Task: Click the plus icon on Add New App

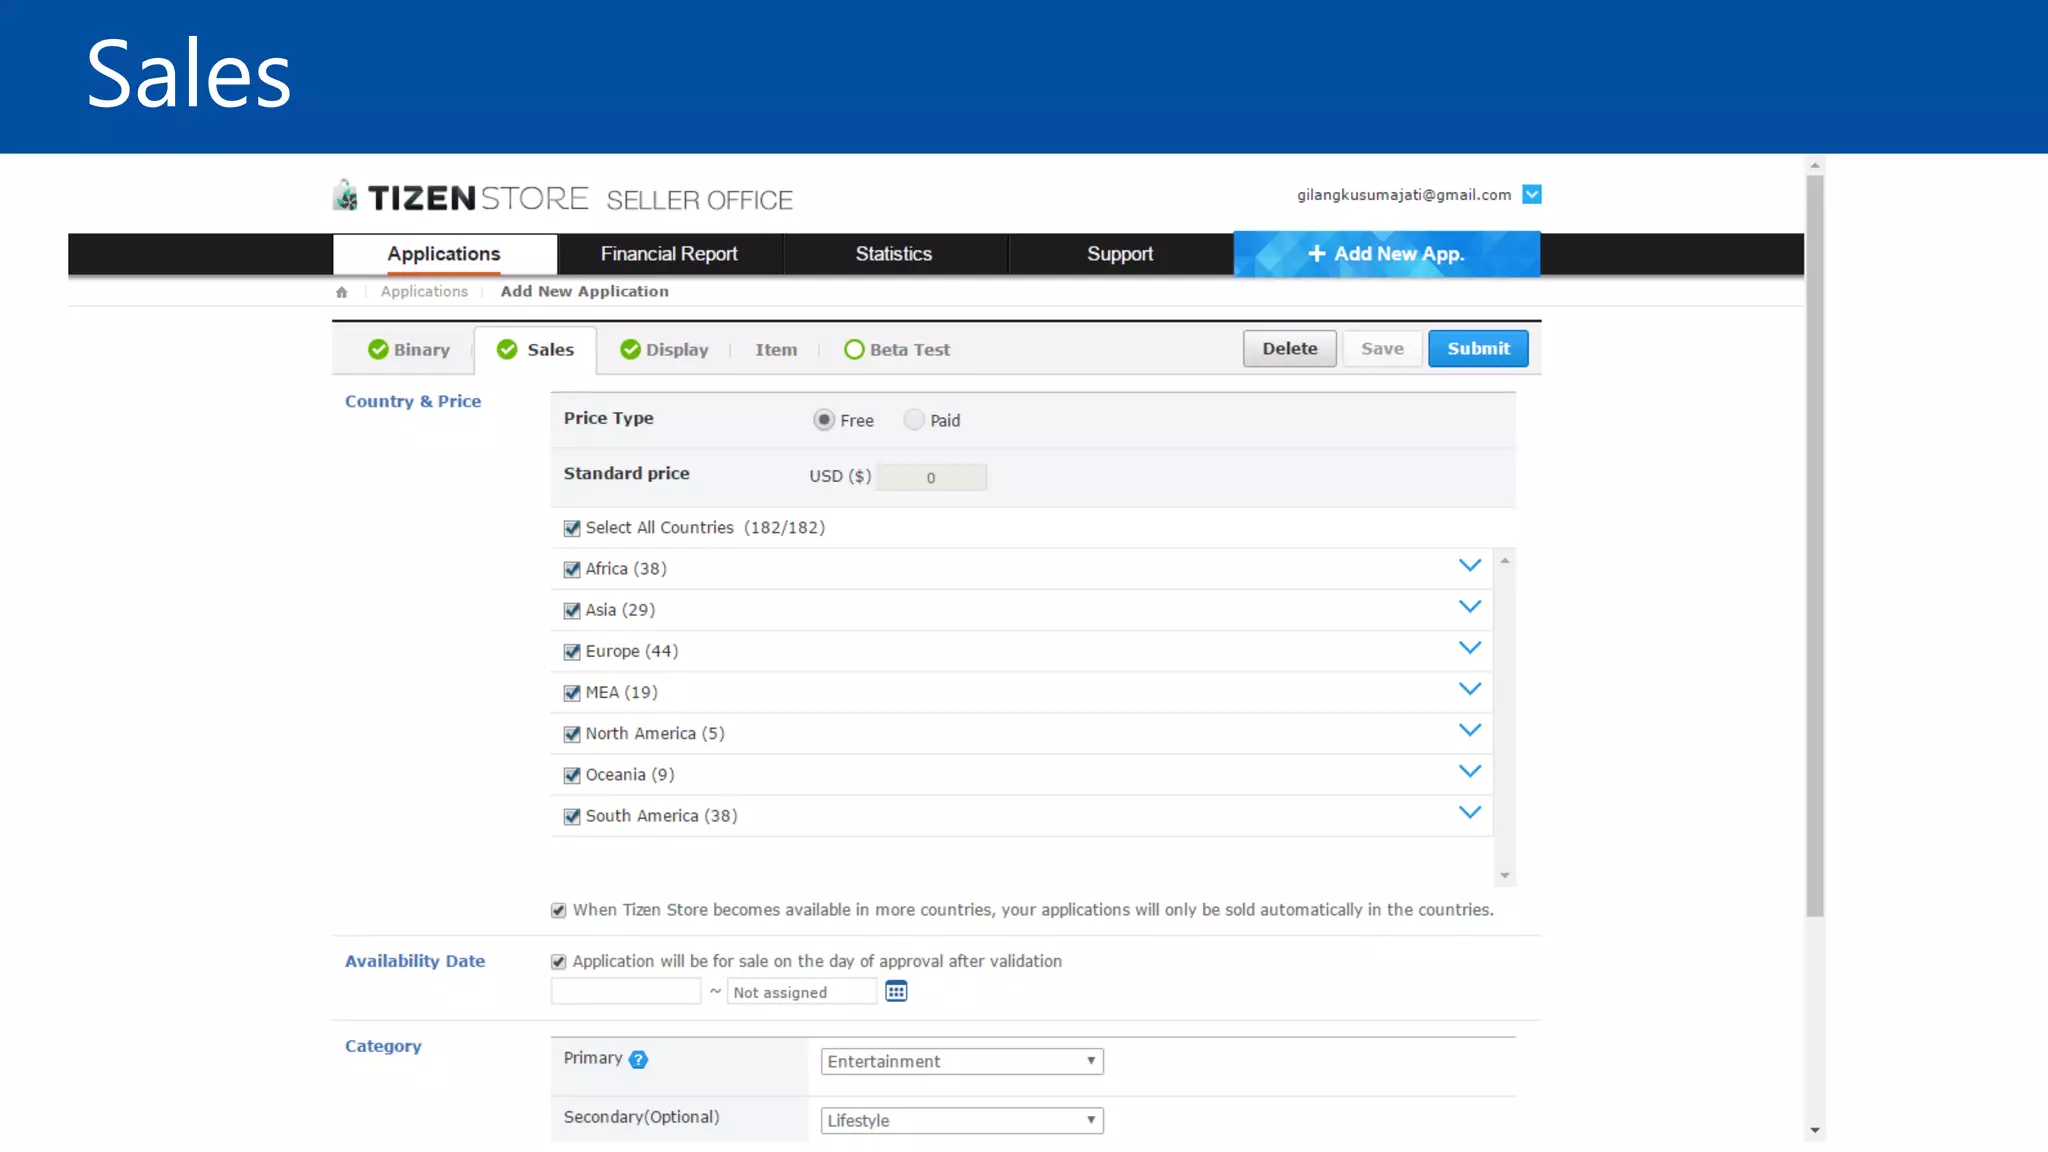Action: (x=1316, y=254)
